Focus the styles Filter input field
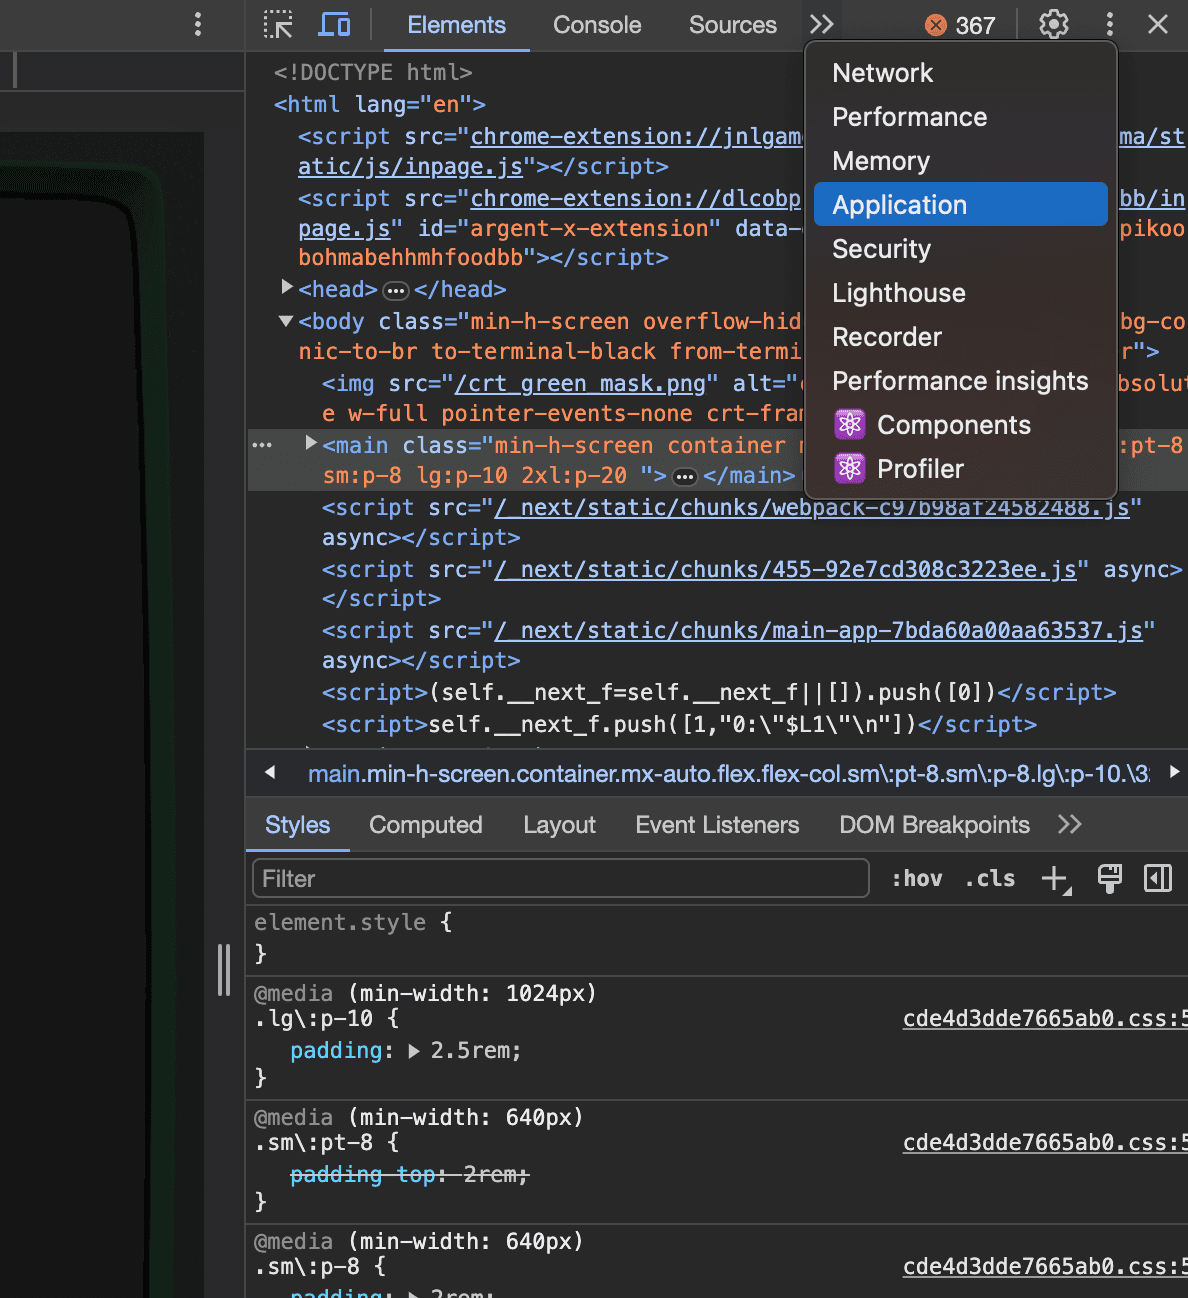The image size is (1188, 1298). coord(561,879)
